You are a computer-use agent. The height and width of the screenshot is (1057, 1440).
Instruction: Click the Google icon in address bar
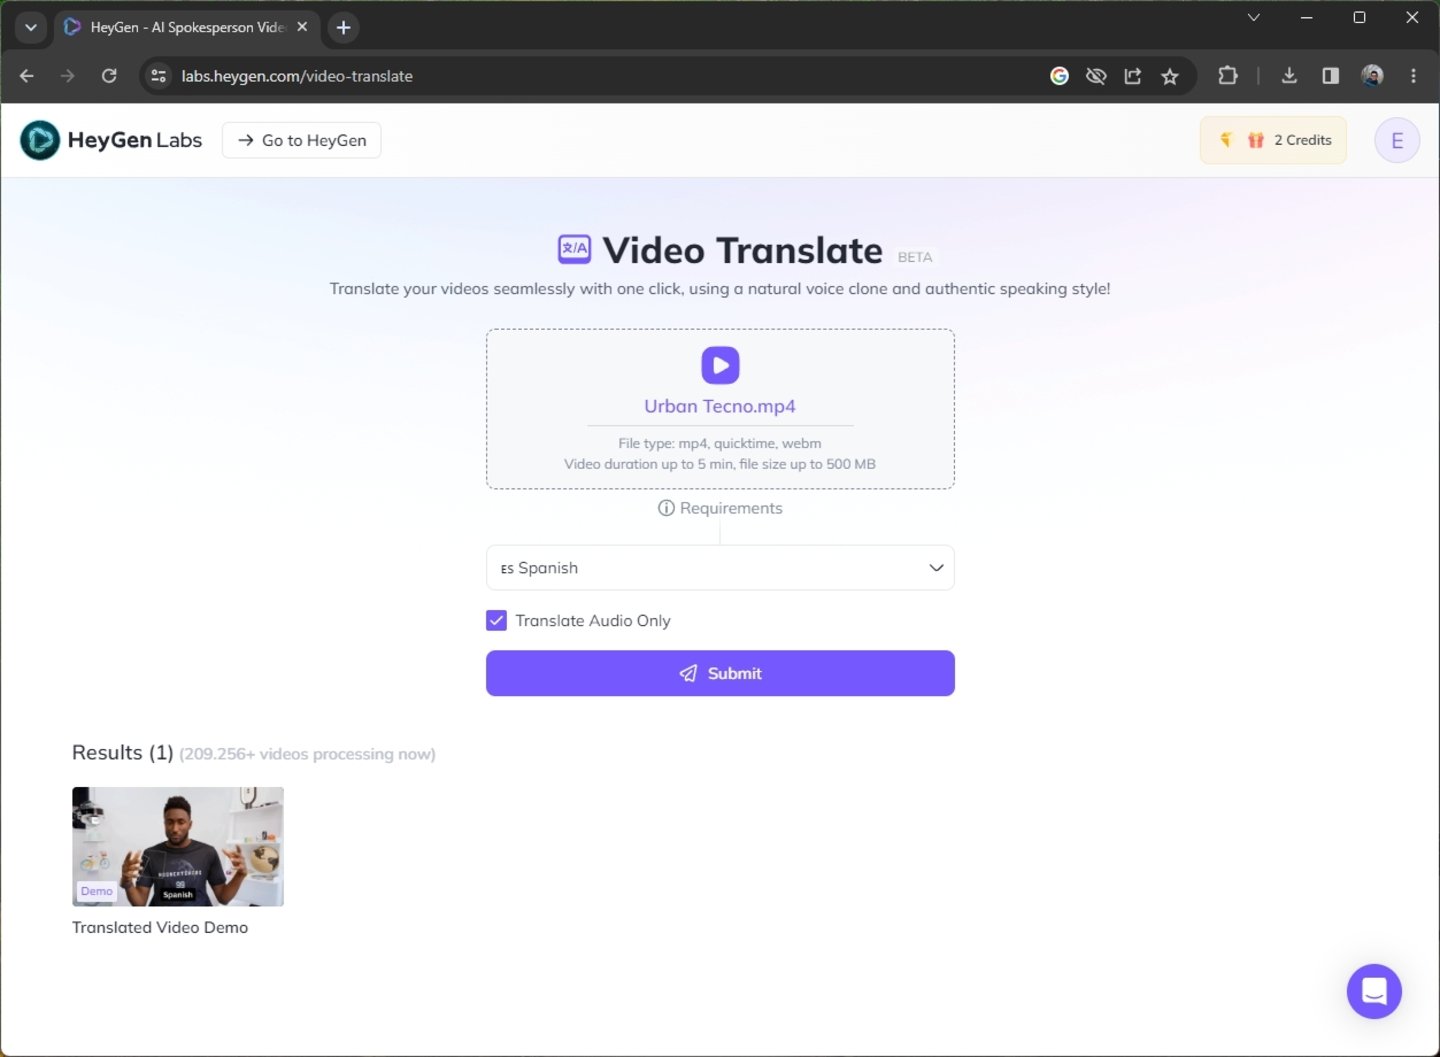click(1059, 76)
